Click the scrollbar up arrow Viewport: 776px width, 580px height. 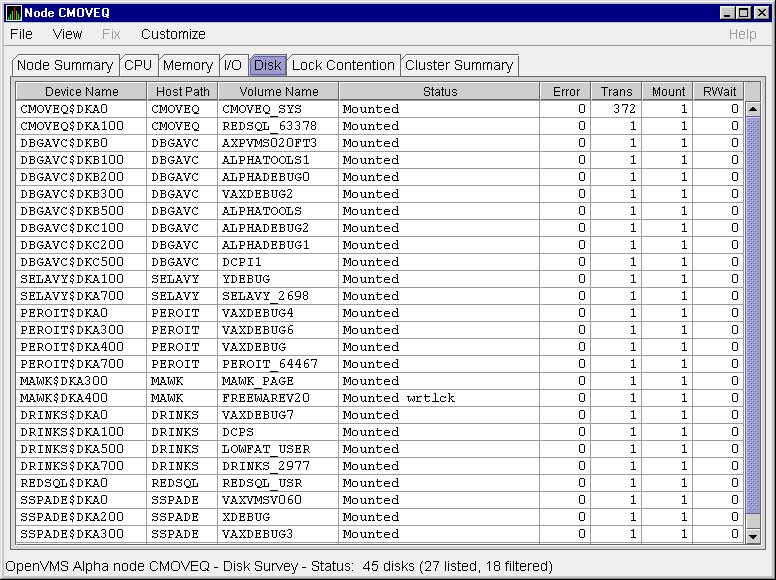click(753, 109)
